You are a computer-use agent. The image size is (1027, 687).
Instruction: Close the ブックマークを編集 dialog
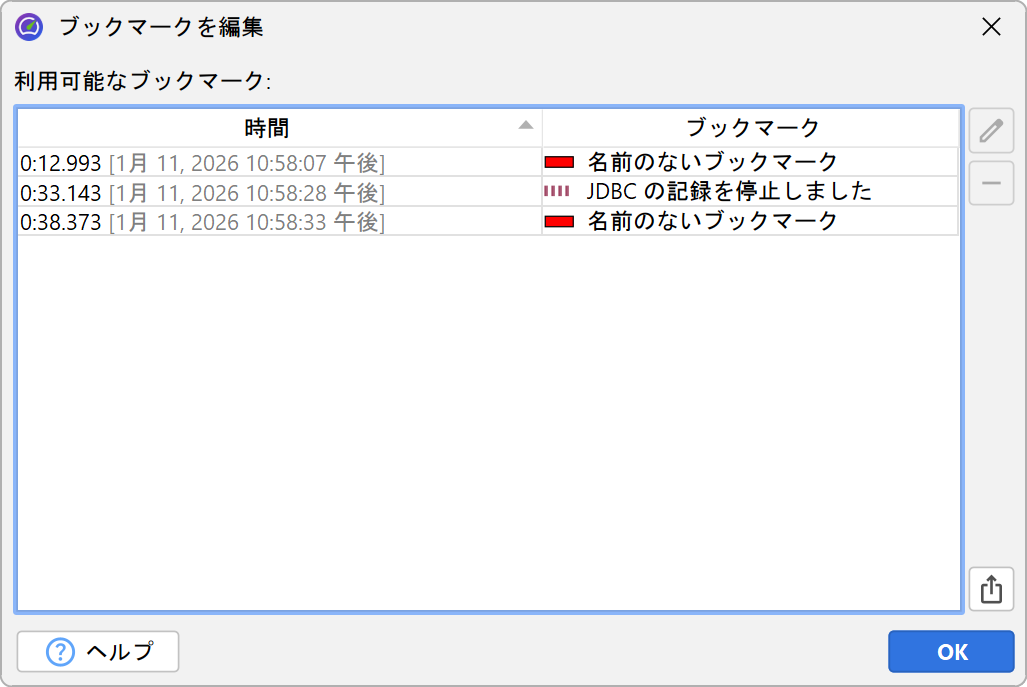pos(991,27)
